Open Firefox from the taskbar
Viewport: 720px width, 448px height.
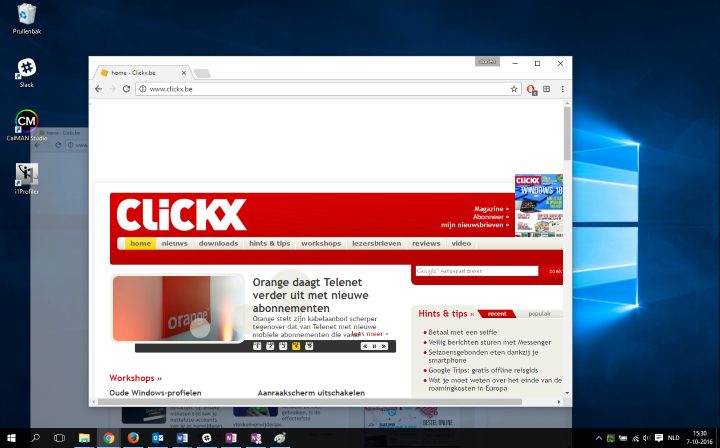coord(133,438)
